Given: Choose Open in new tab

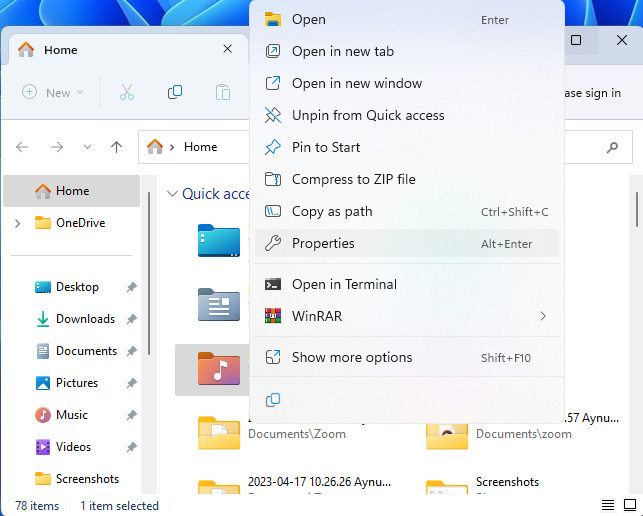Looking at the screenshot, I should tap(406, 52).
